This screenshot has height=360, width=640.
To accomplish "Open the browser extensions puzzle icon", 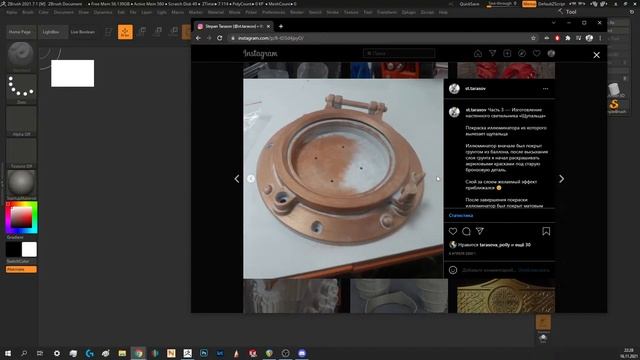I will (568, 38).
